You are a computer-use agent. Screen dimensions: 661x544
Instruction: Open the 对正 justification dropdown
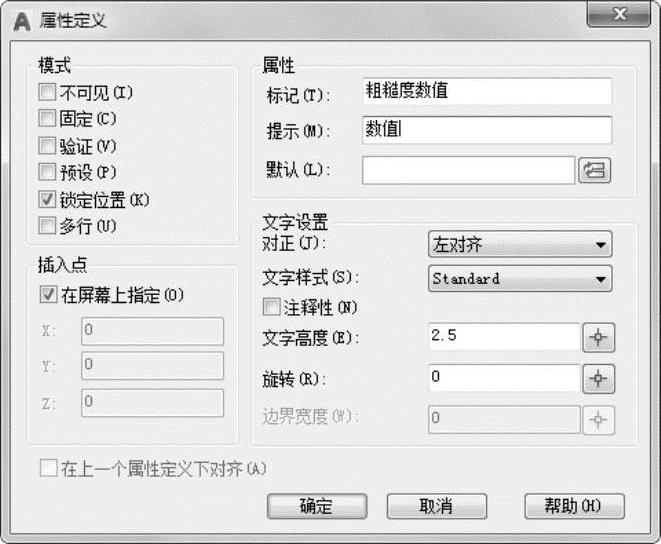pyautogui.click(x=520, y=244)
